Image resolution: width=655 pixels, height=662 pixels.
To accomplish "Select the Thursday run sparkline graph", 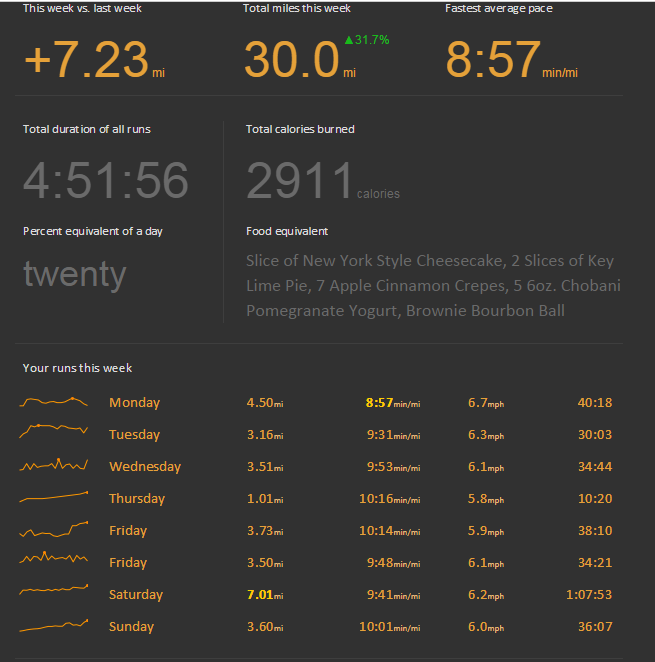I will pyautogui.click(x=54, y=496).
